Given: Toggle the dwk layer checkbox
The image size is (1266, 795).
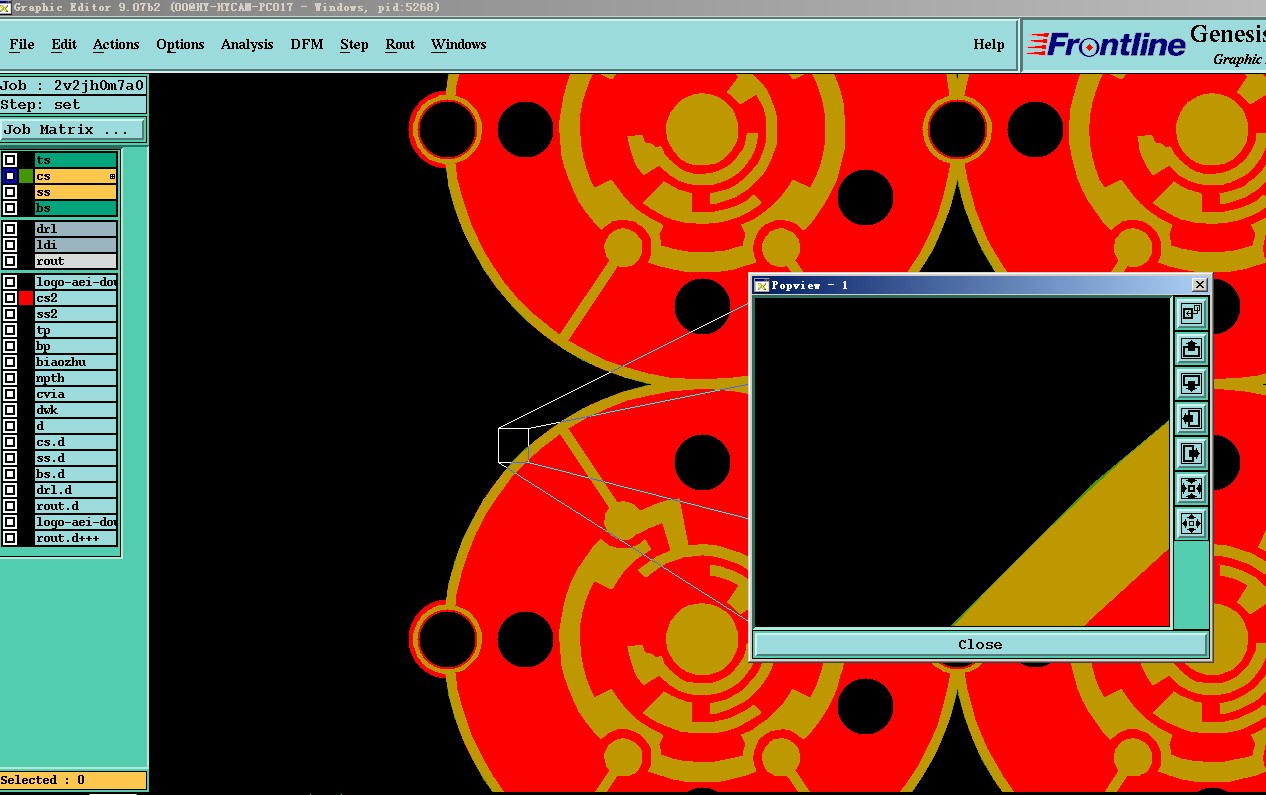Looking at the screenshot, I should (x=10, y=410).
